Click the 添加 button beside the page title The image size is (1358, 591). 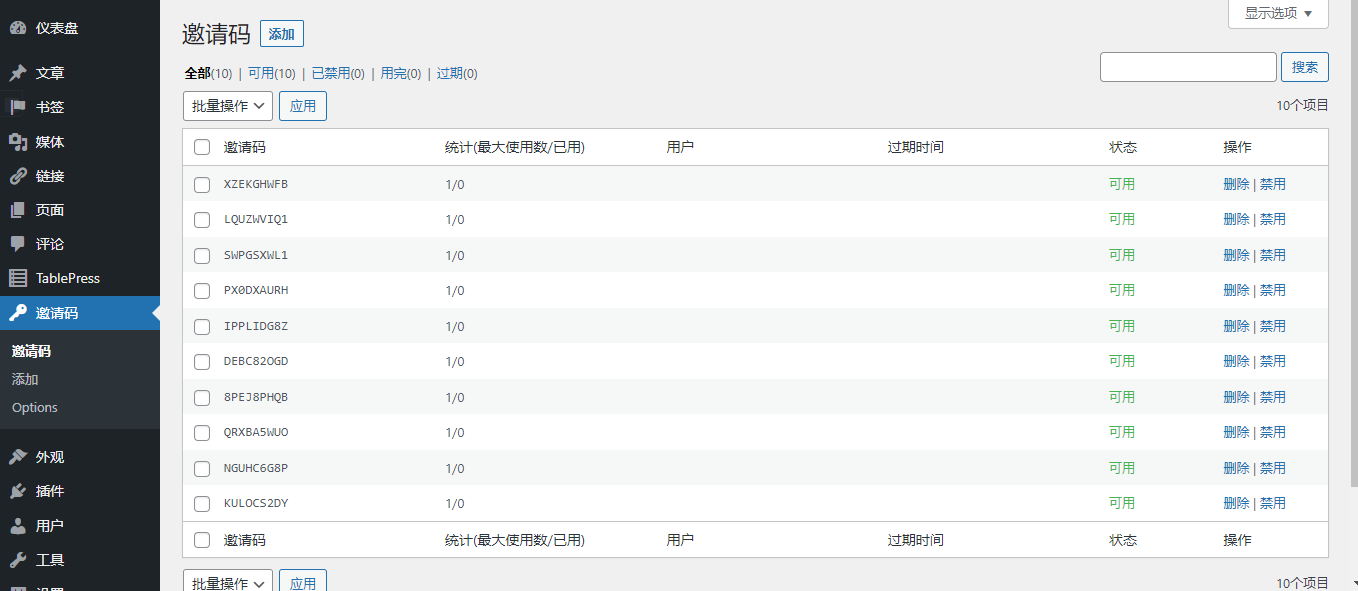281,34
